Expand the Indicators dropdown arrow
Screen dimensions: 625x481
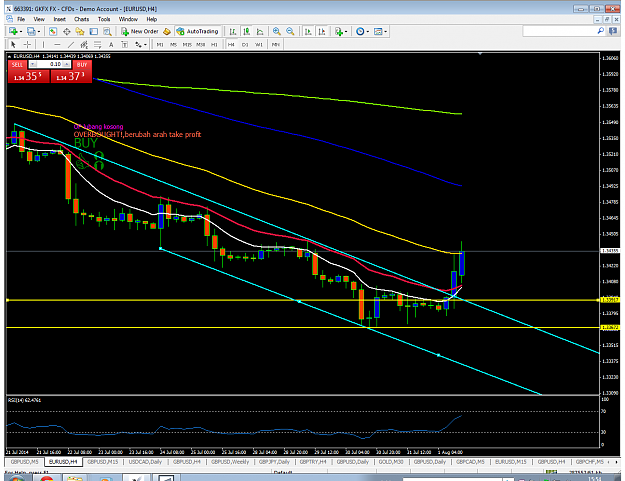click(x=346, y=31)
